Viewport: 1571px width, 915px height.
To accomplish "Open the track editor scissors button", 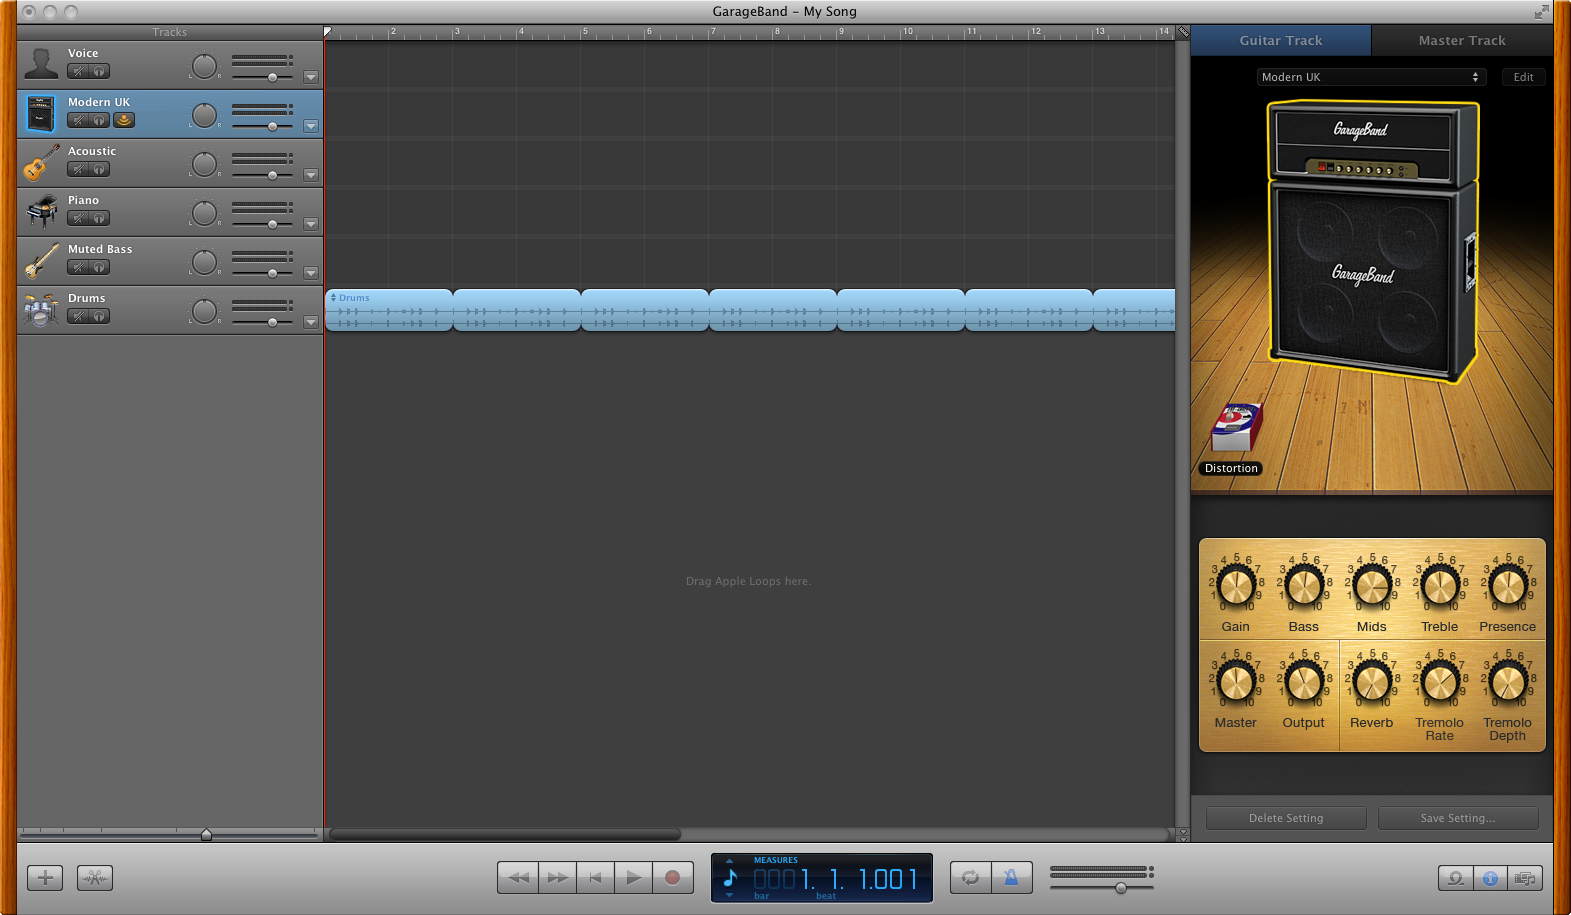I will [x=95, y=878].
